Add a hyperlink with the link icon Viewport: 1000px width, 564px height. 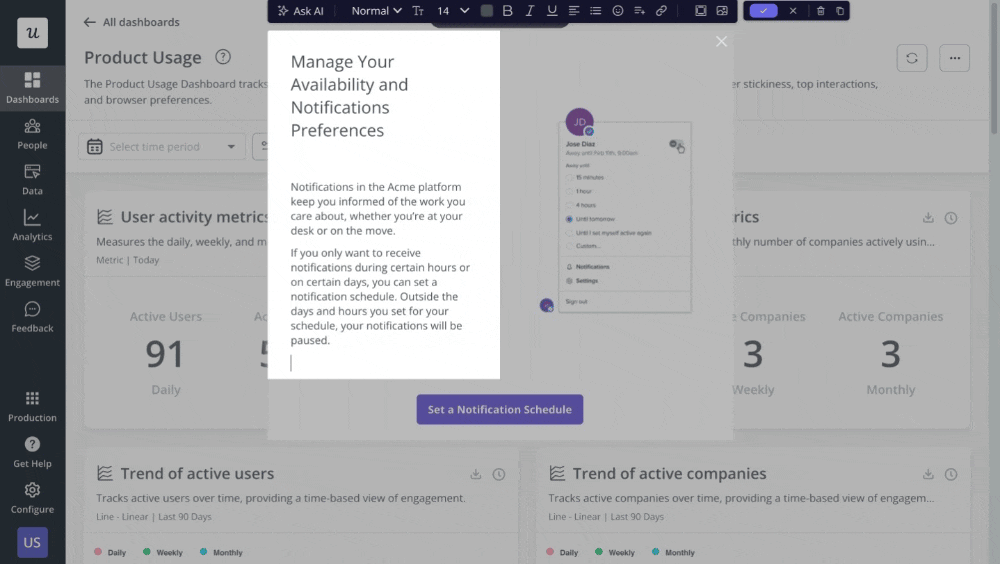tap(661, 11)
